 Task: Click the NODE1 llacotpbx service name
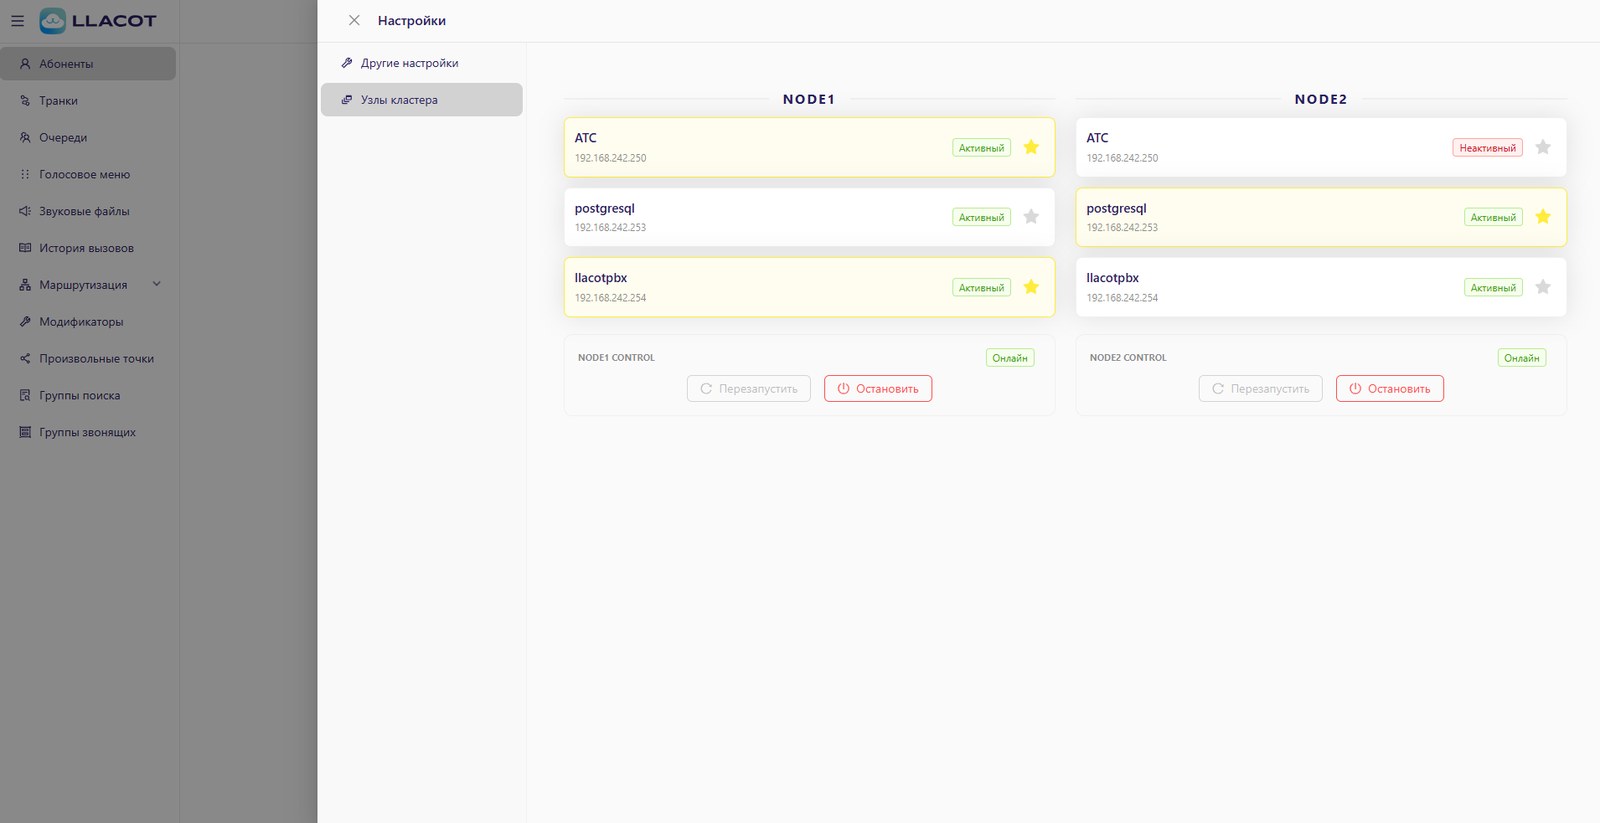point(601,278)
